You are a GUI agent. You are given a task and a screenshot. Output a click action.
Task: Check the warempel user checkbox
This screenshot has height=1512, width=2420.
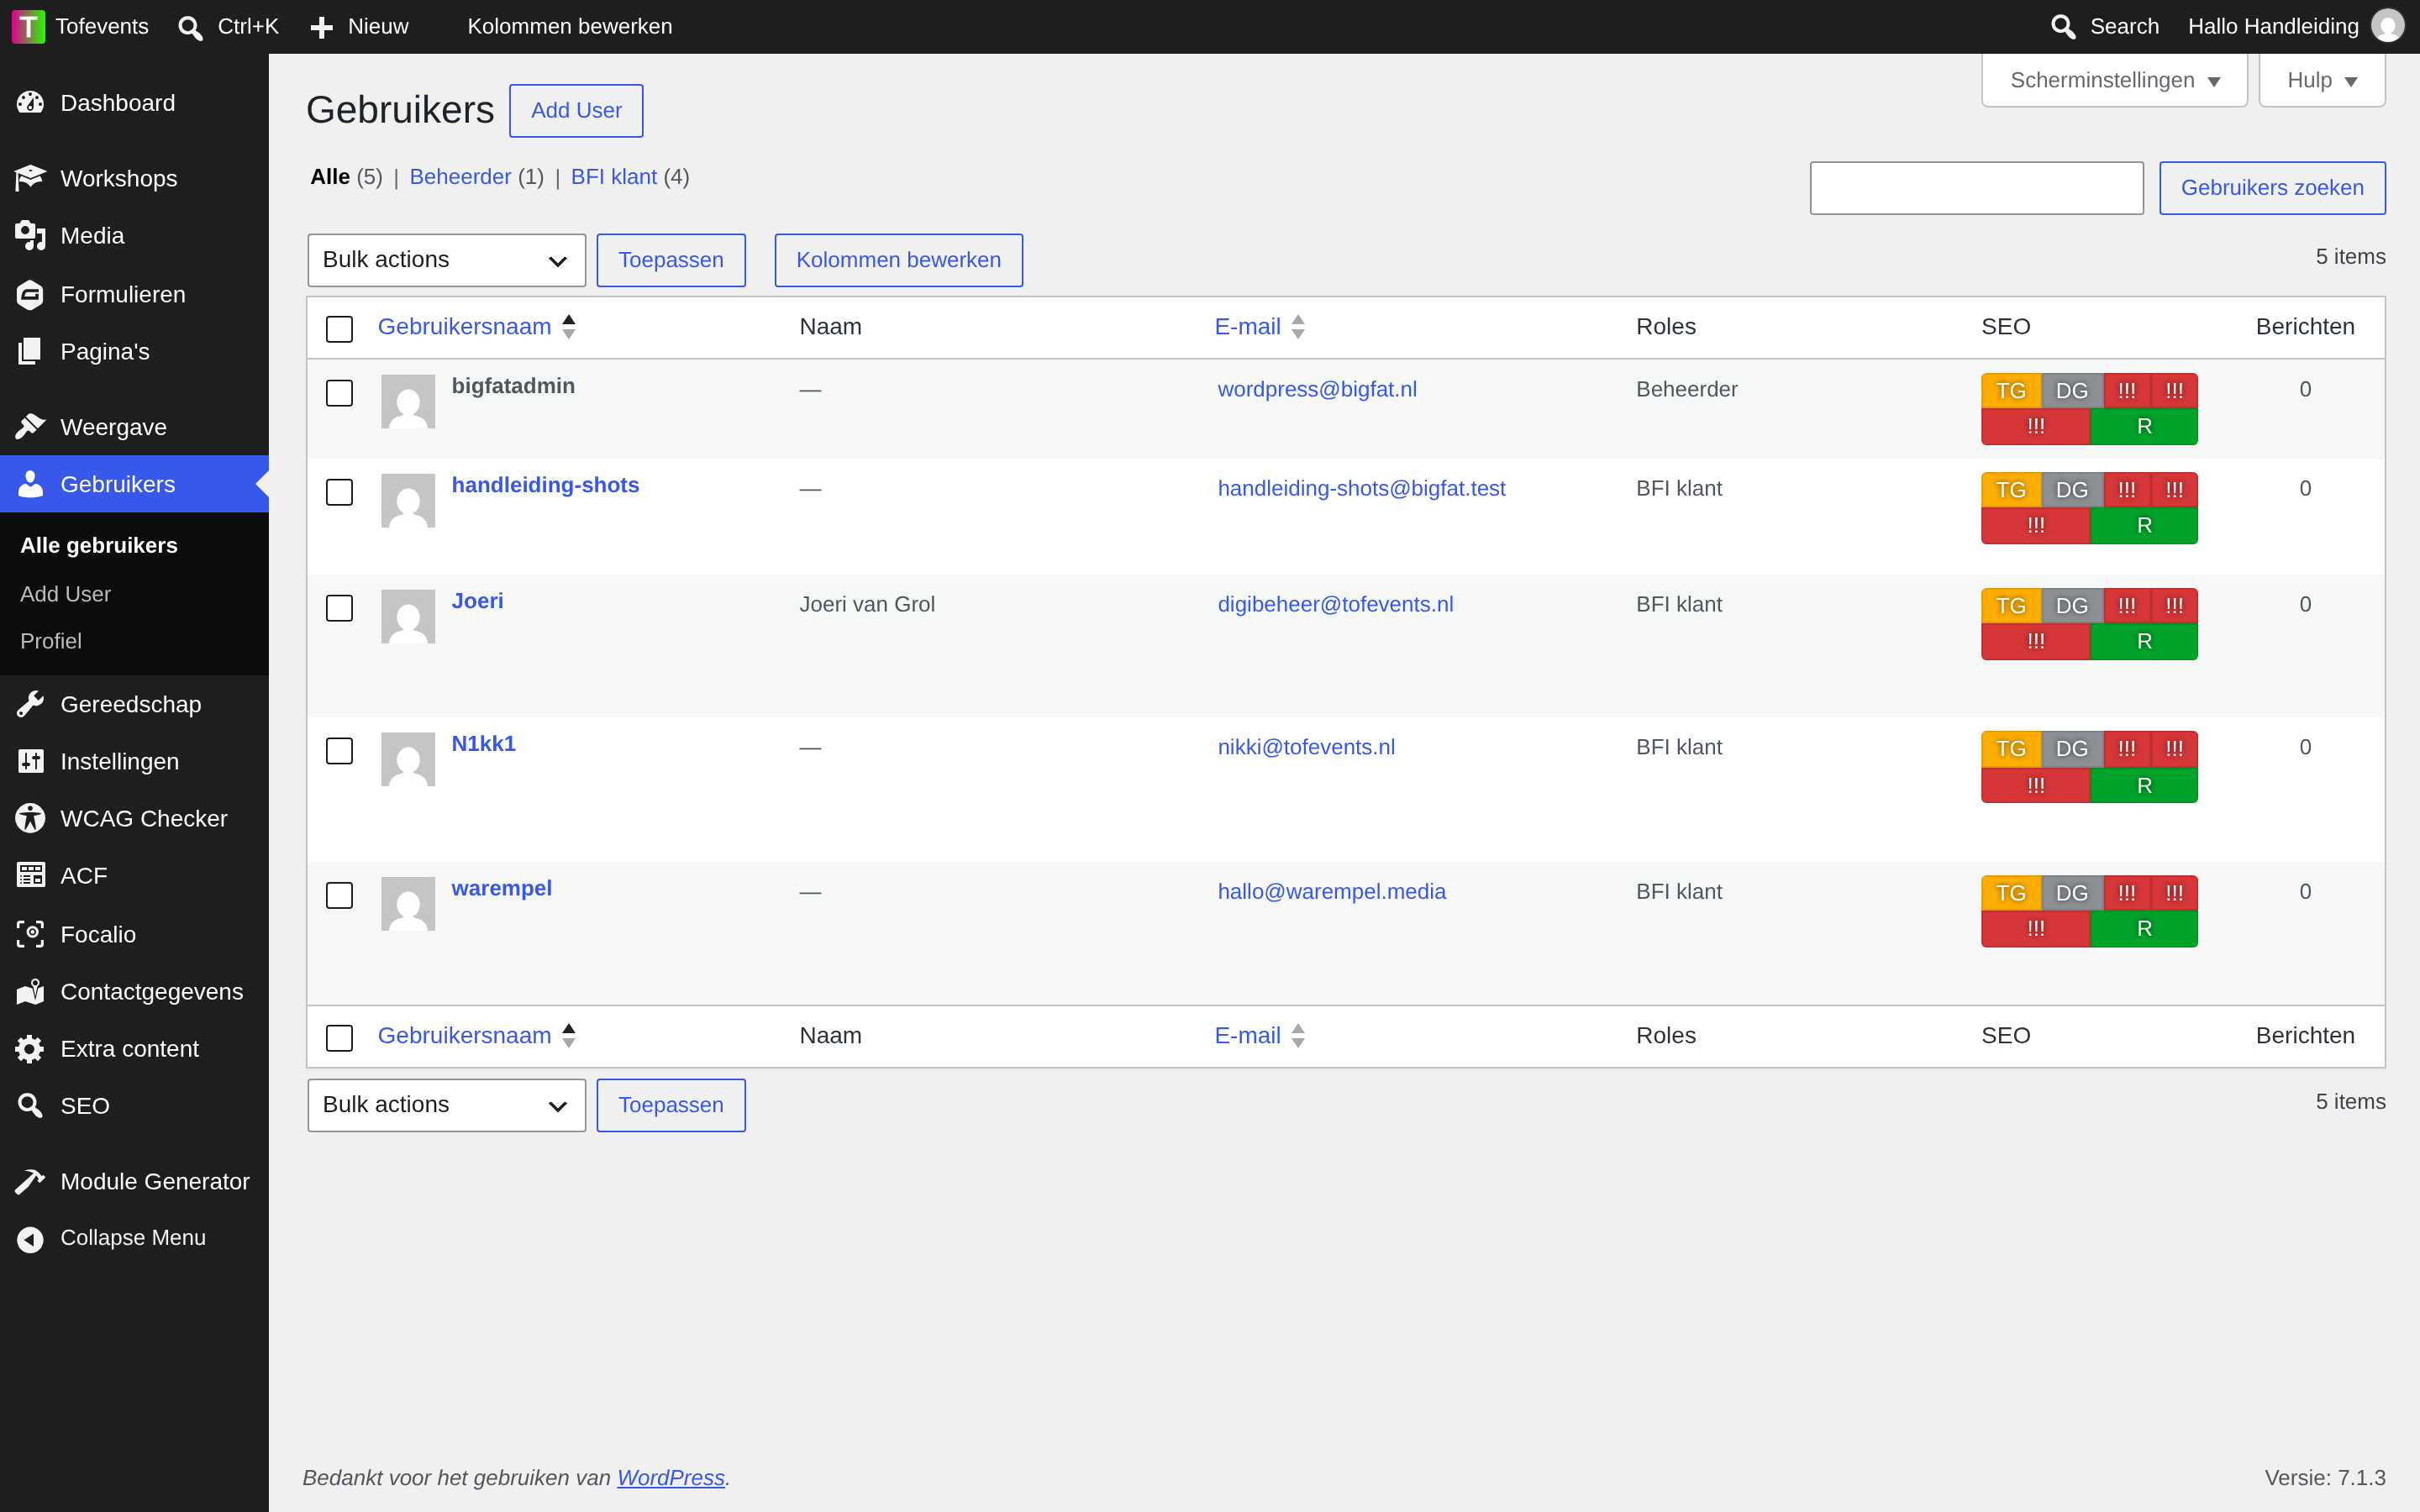point(339,895)
